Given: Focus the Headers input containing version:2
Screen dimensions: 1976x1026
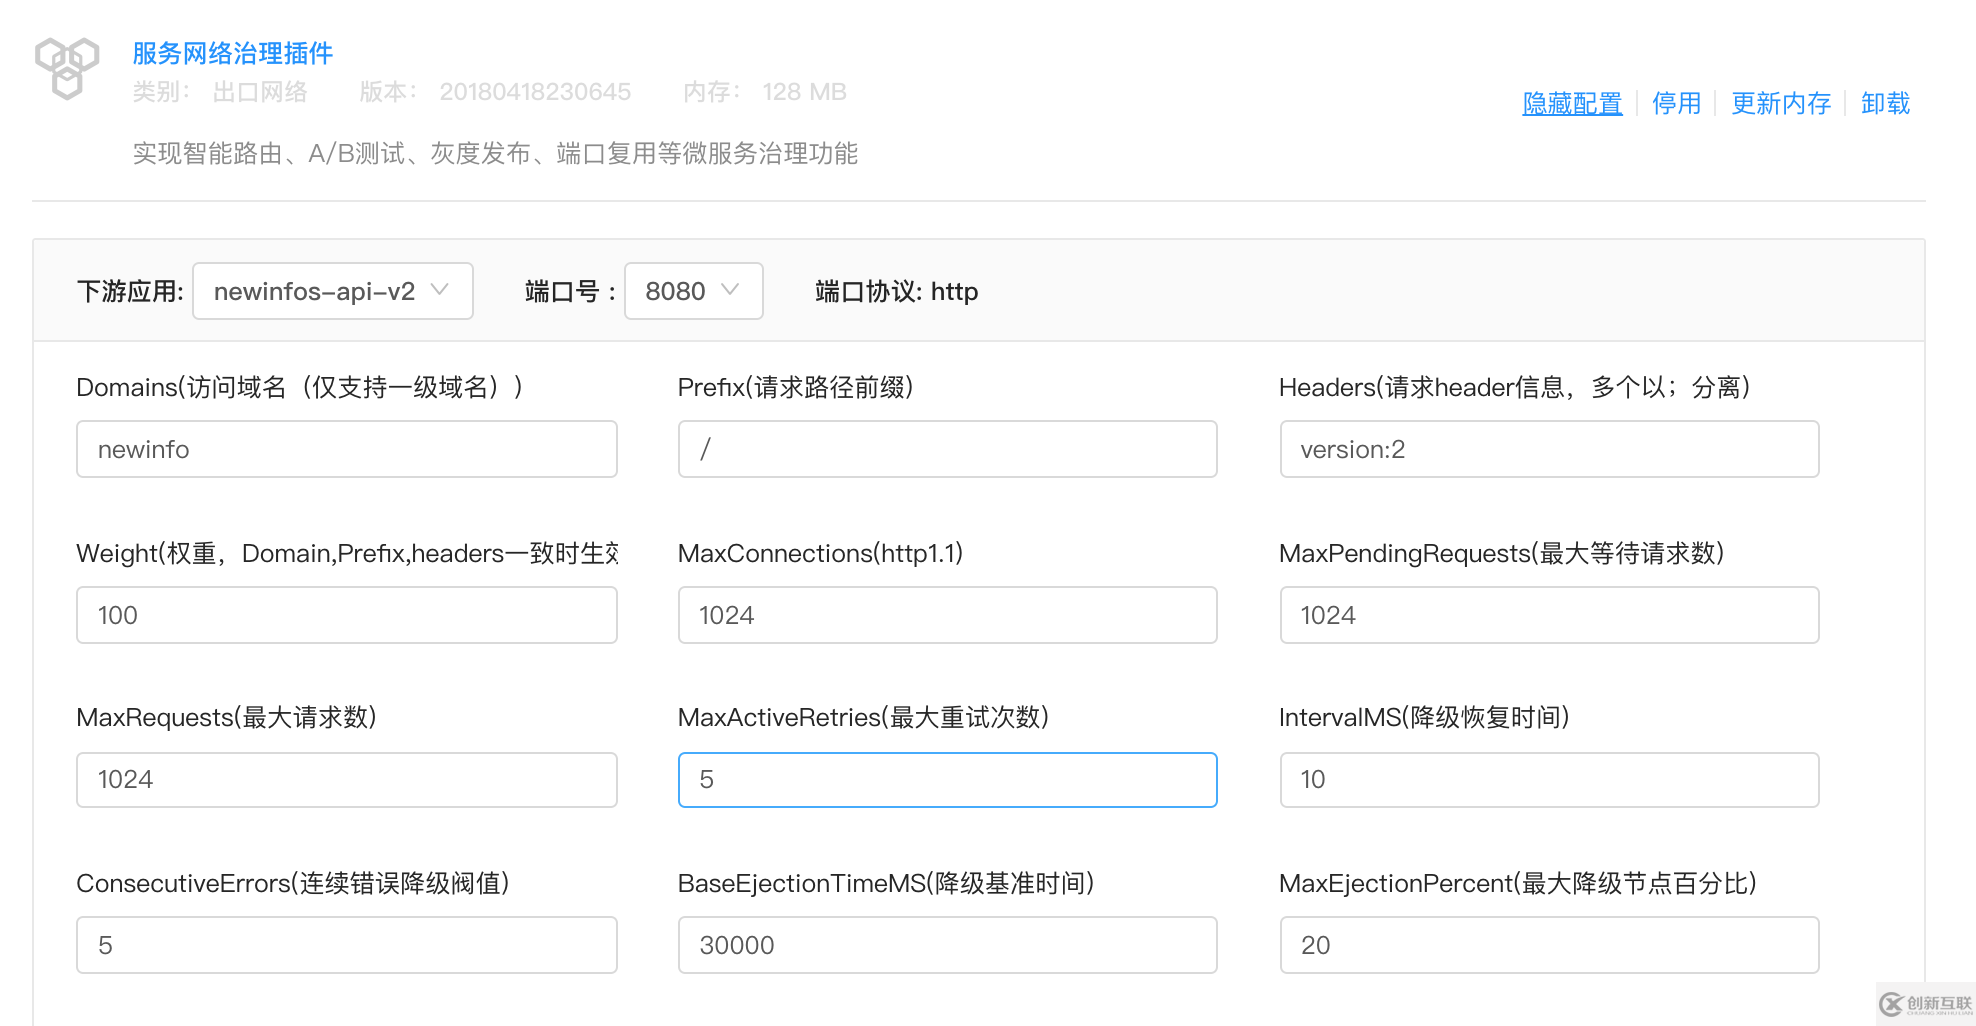Looking at the screenshot, I should coord(1549,449).
